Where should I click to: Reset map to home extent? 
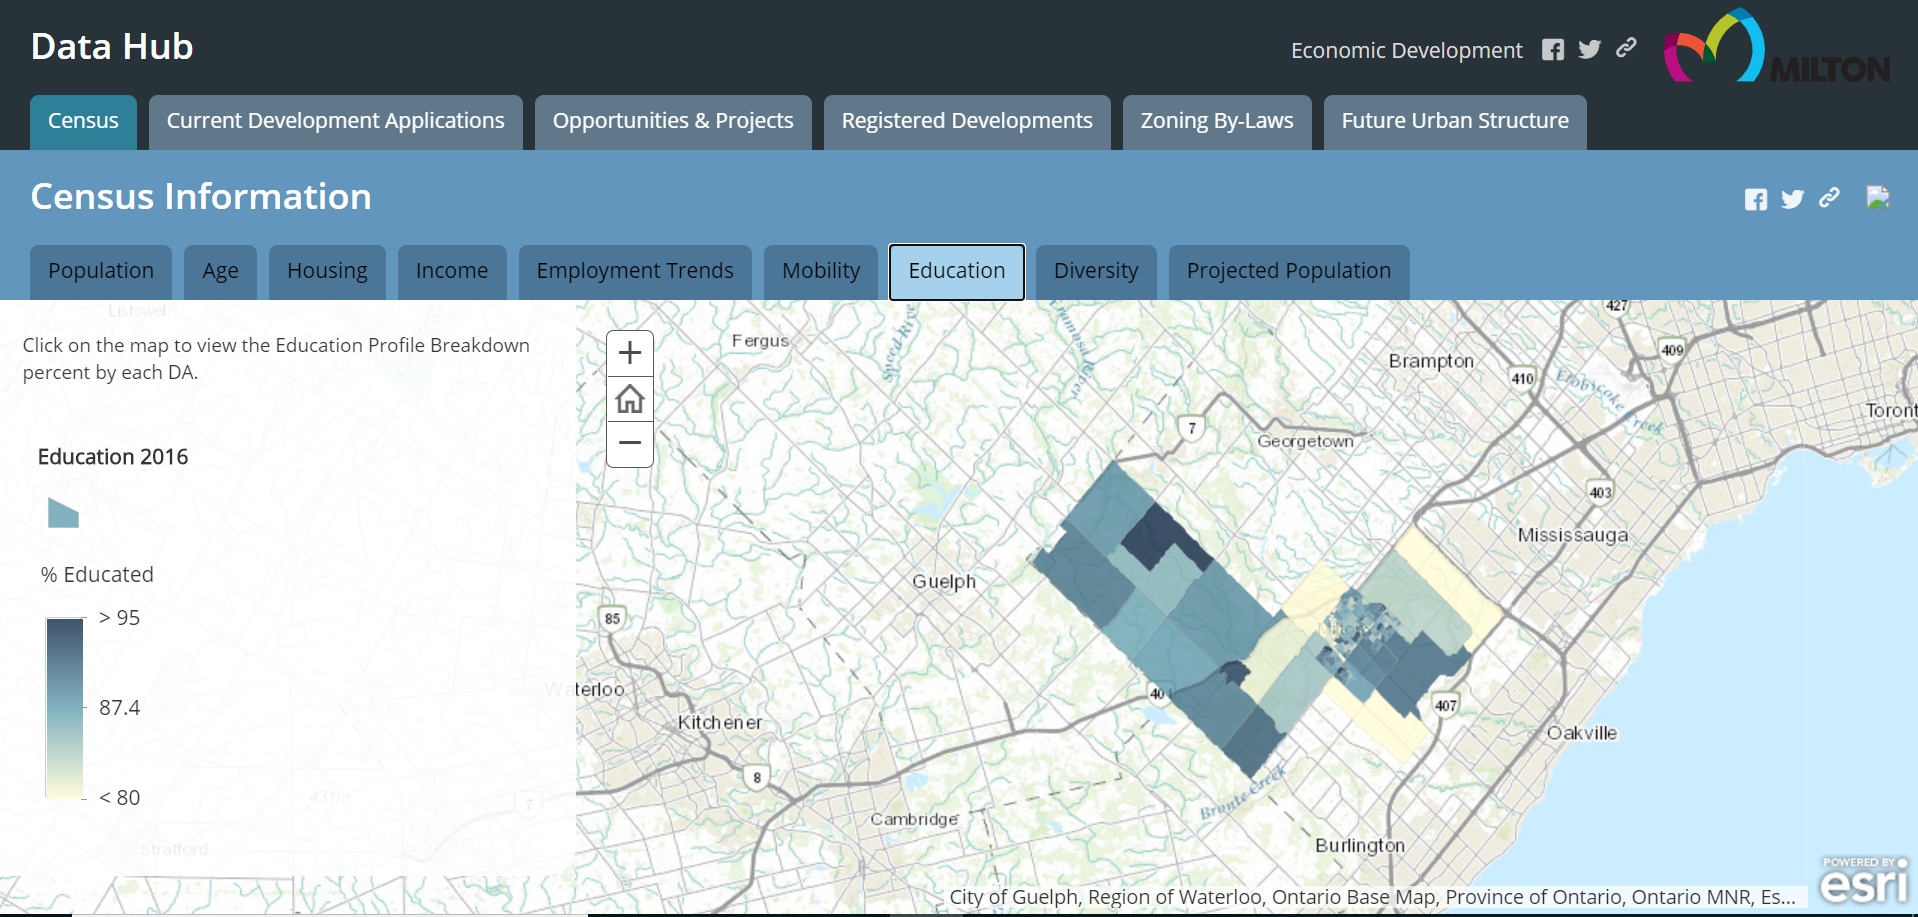630,399
